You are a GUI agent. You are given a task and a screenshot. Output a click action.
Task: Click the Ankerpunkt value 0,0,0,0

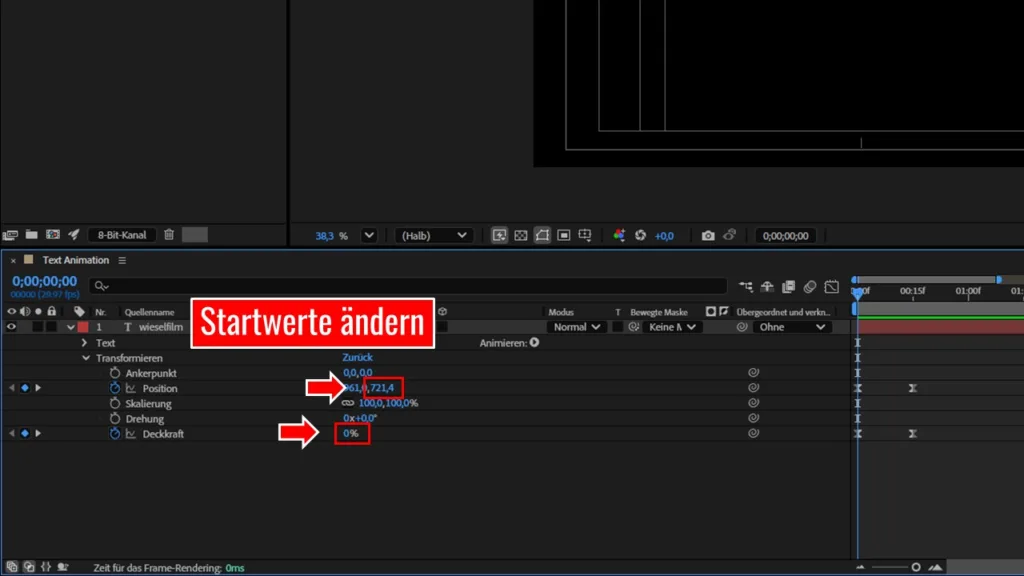(x=358, y=373)
